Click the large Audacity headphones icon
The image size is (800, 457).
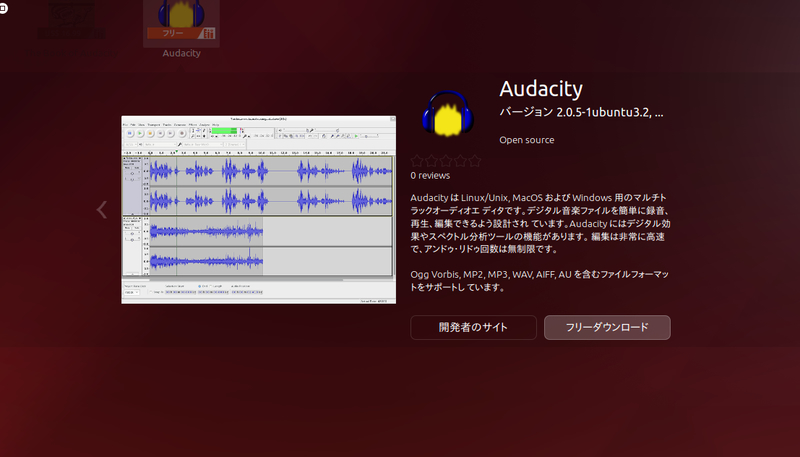click(x=448, y=114)
